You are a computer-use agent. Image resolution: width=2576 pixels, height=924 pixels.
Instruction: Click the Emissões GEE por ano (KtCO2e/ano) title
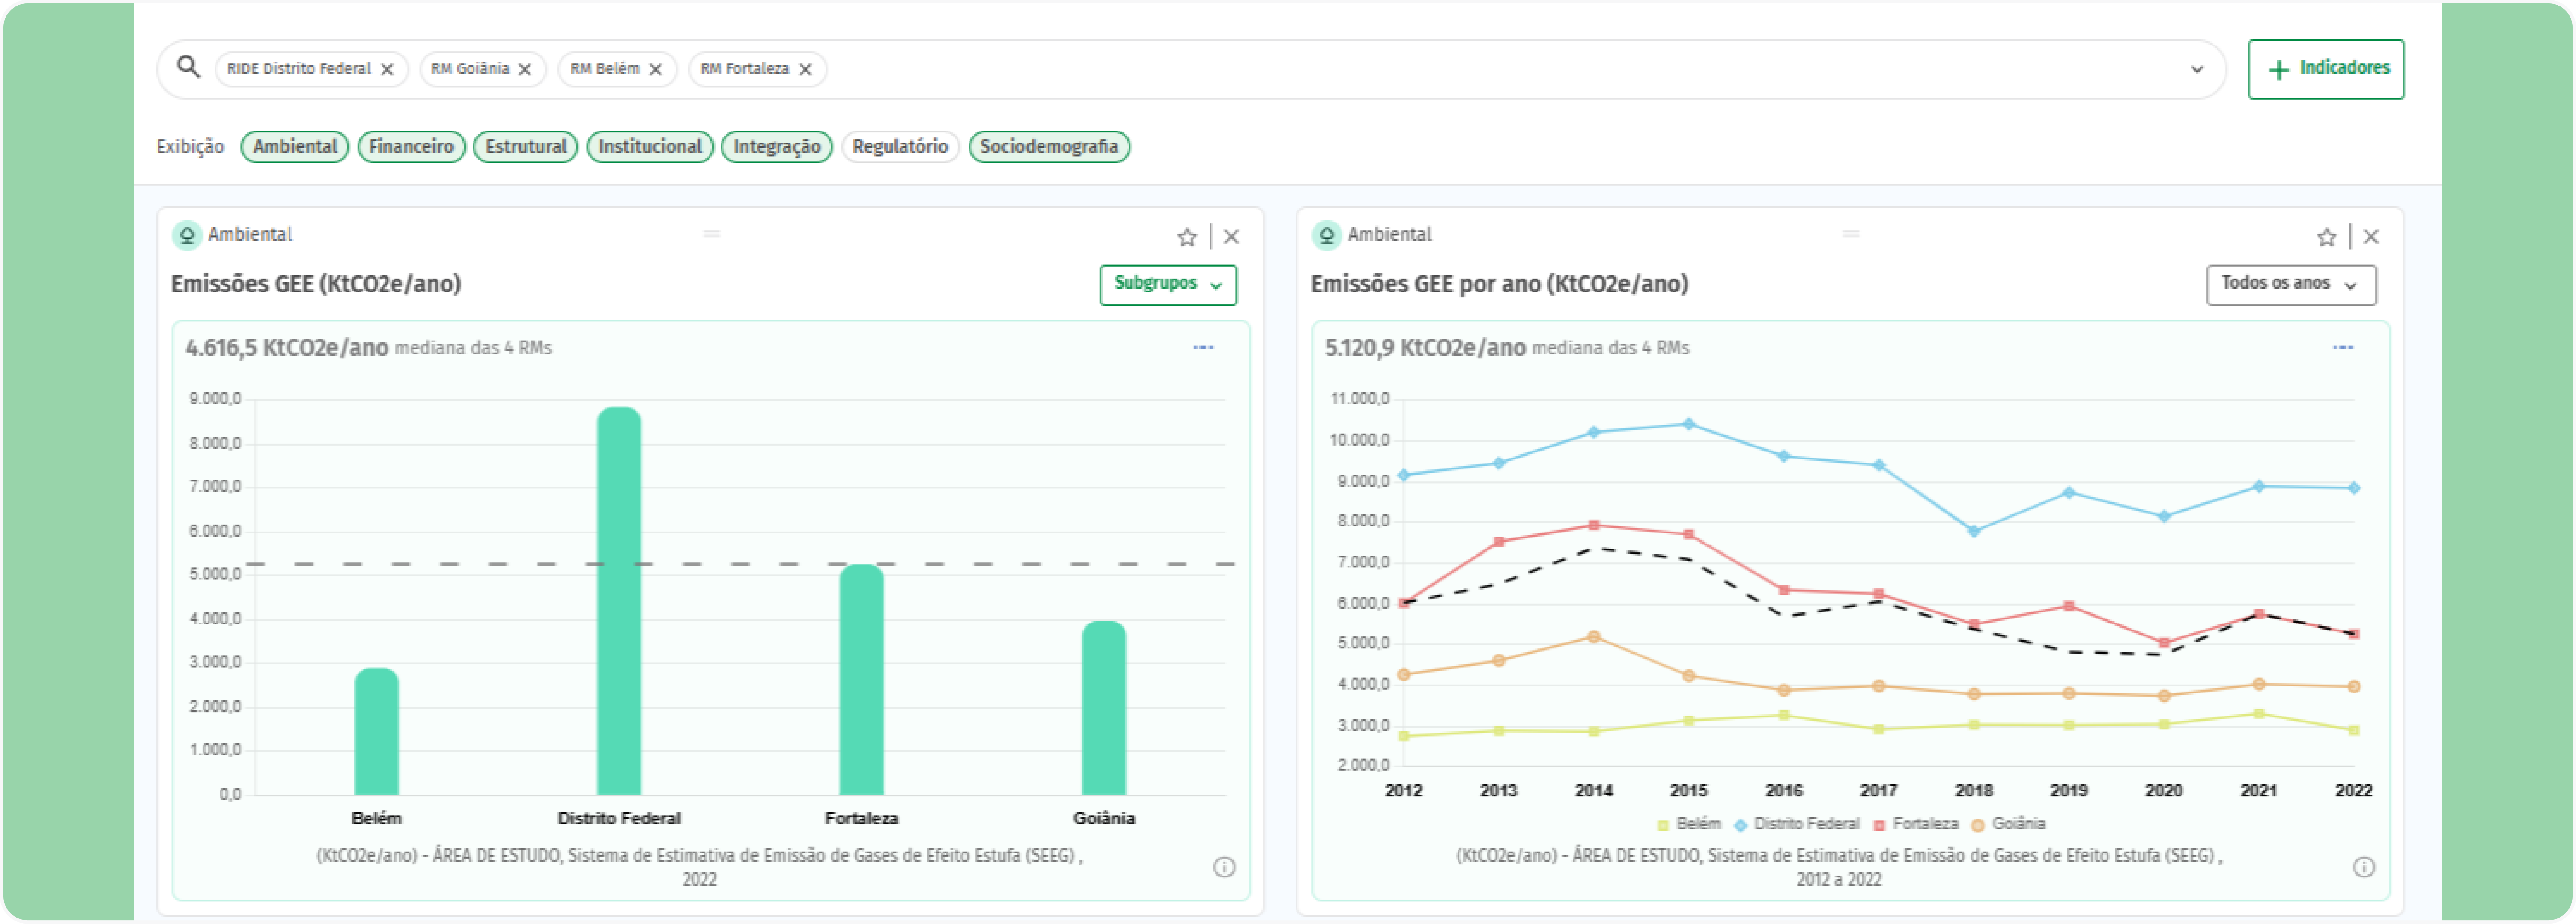point(1499,284)
